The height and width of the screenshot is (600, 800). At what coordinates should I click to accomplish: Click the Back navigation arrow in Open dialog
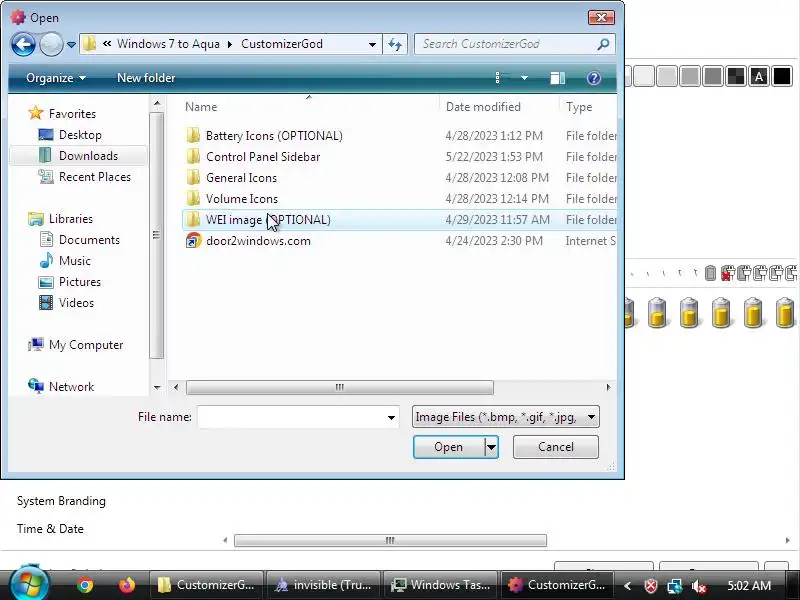coord(23,44)
